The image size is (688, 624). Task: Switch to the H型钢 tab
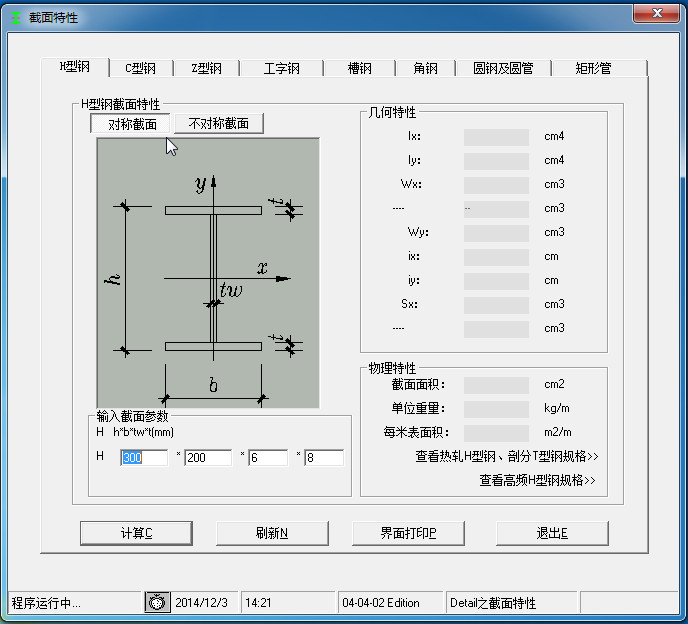tap(75, 67)
